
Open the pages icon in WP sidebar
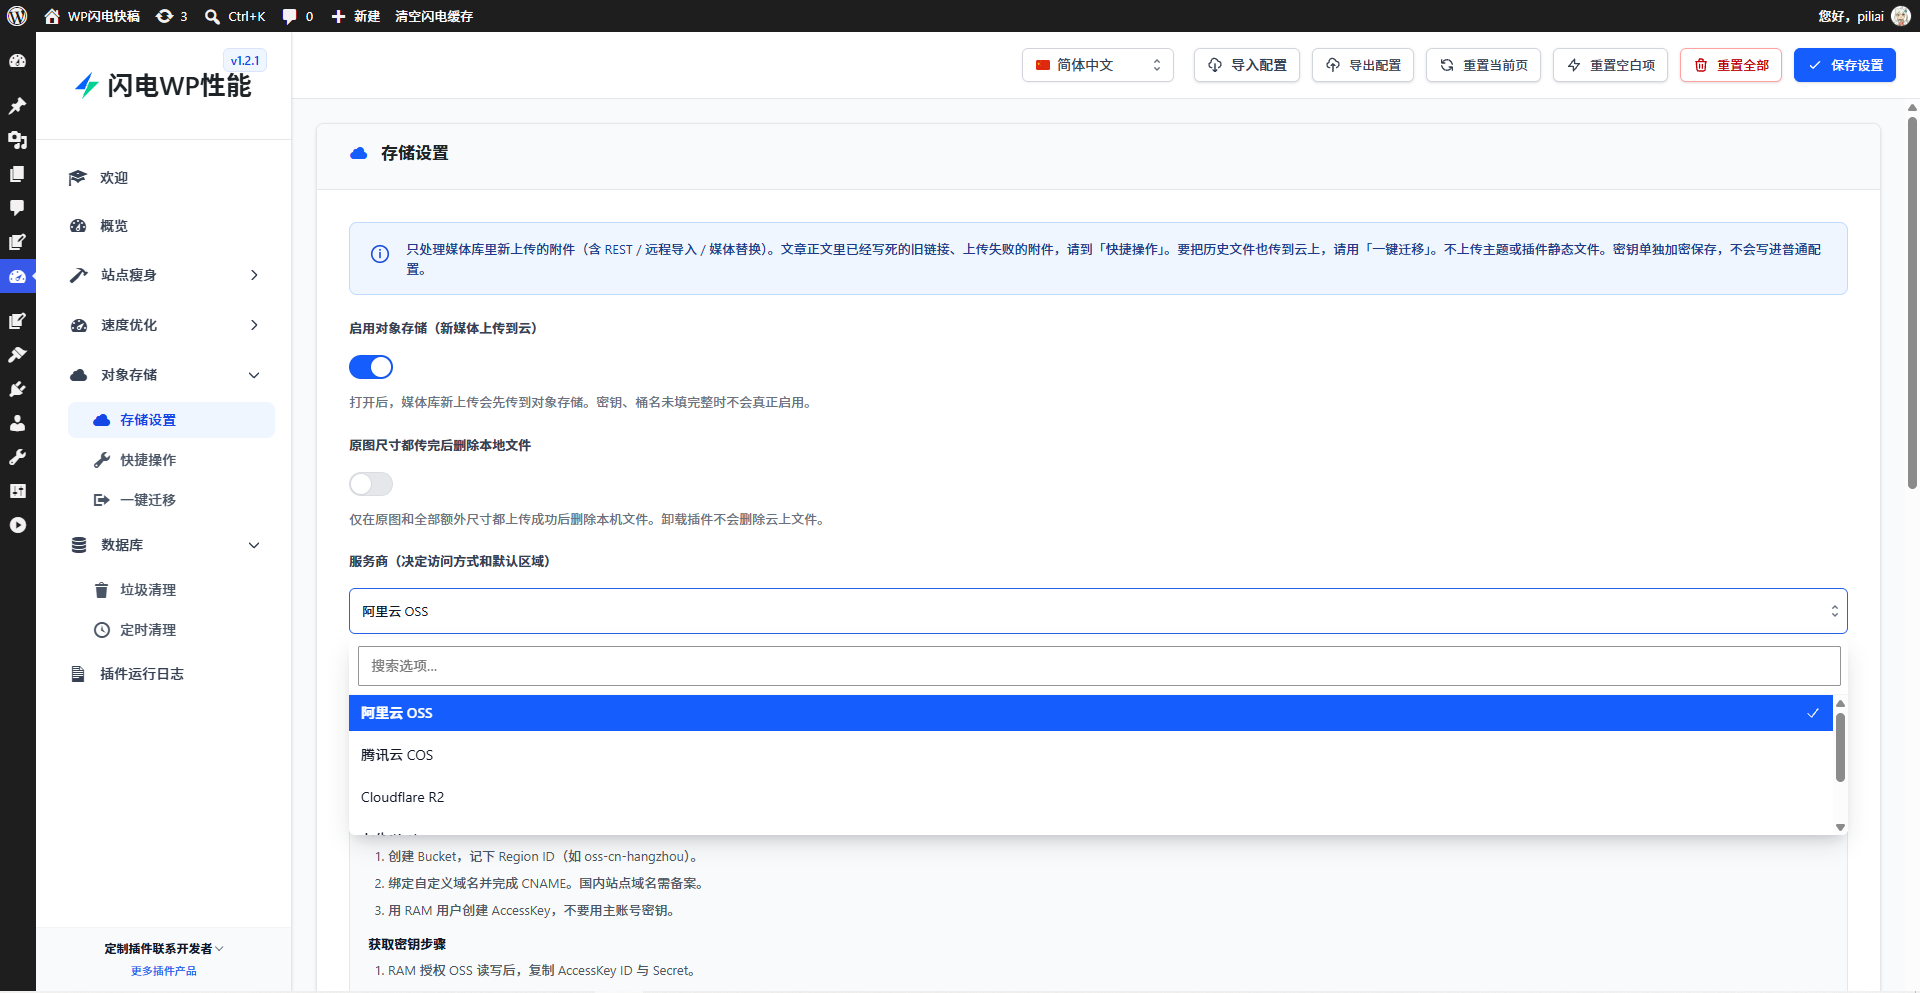[x=17, y=174]
